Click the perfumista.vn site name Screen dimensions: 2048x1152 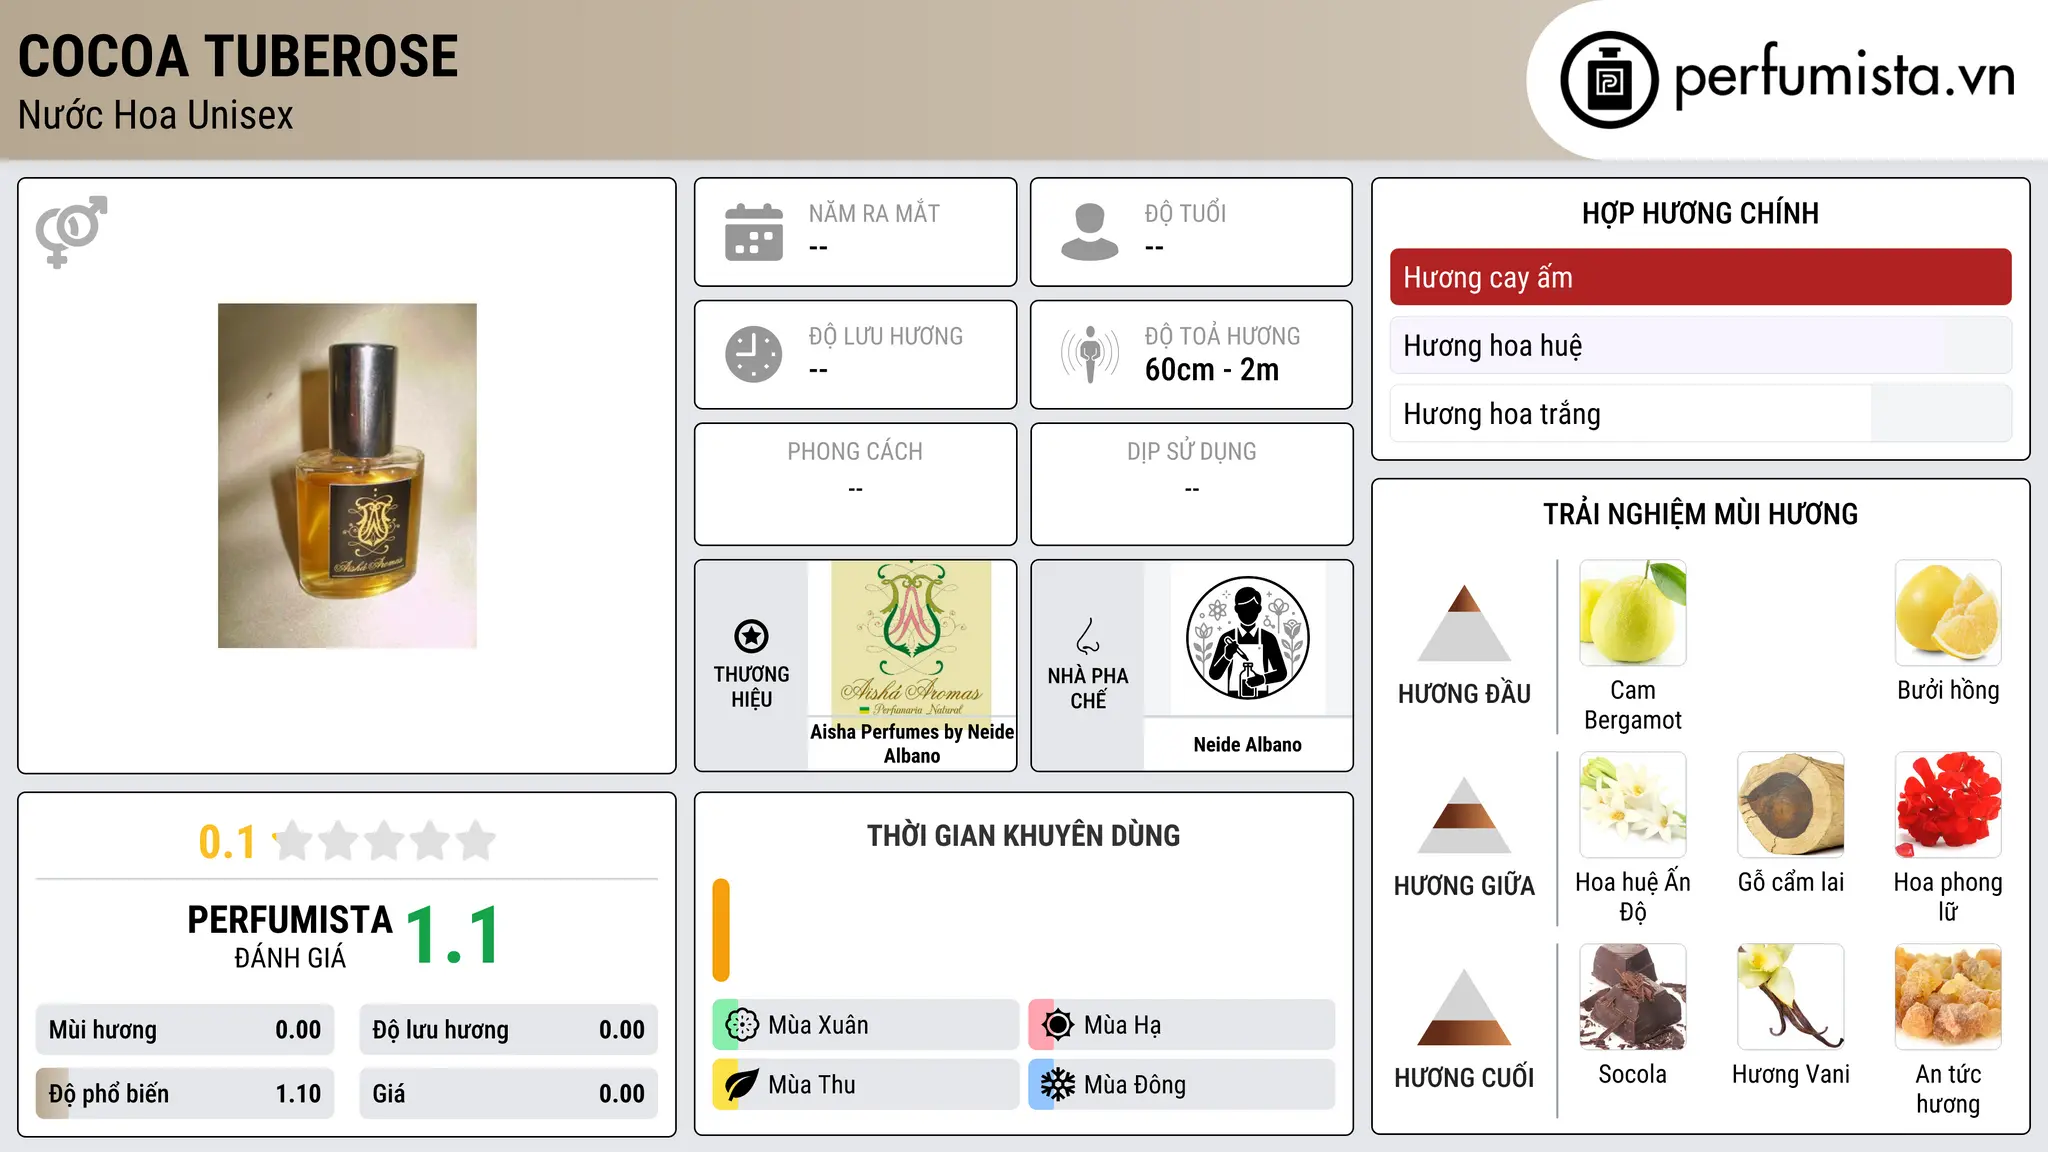[x=1844, y=78]
